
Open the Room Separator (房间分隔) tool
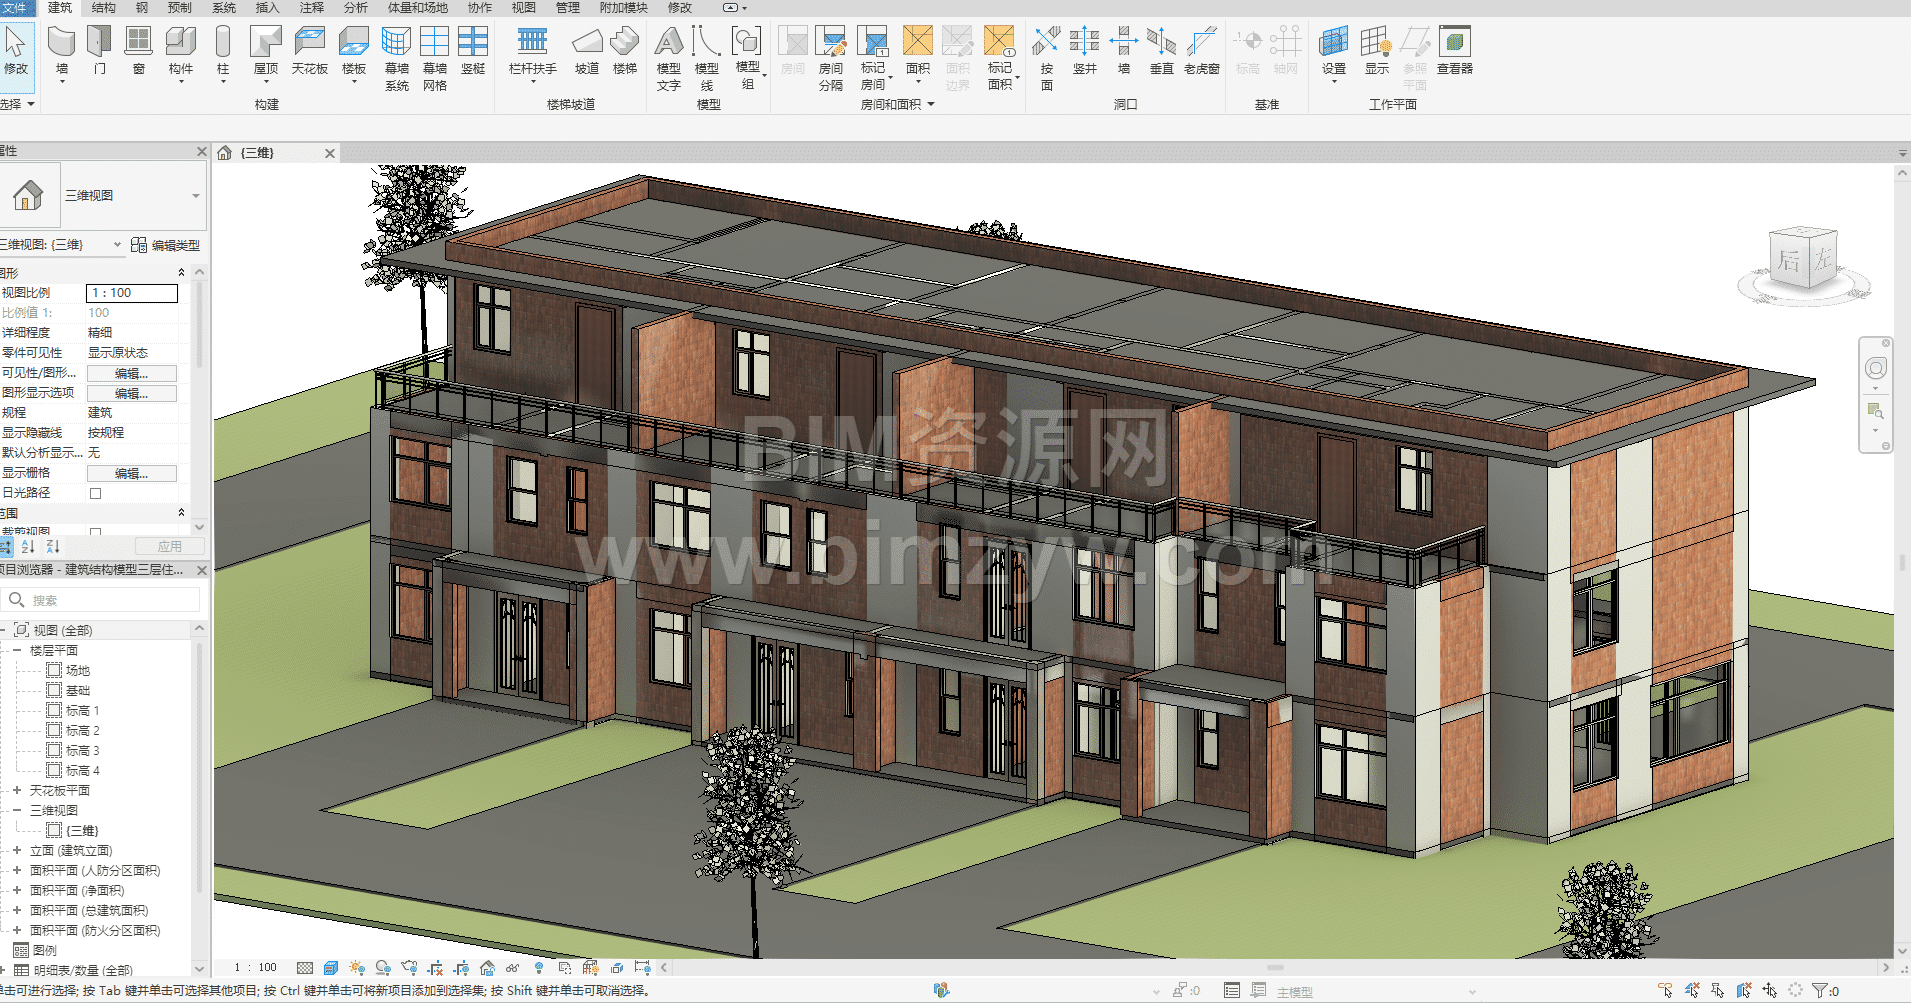[831, 58]
